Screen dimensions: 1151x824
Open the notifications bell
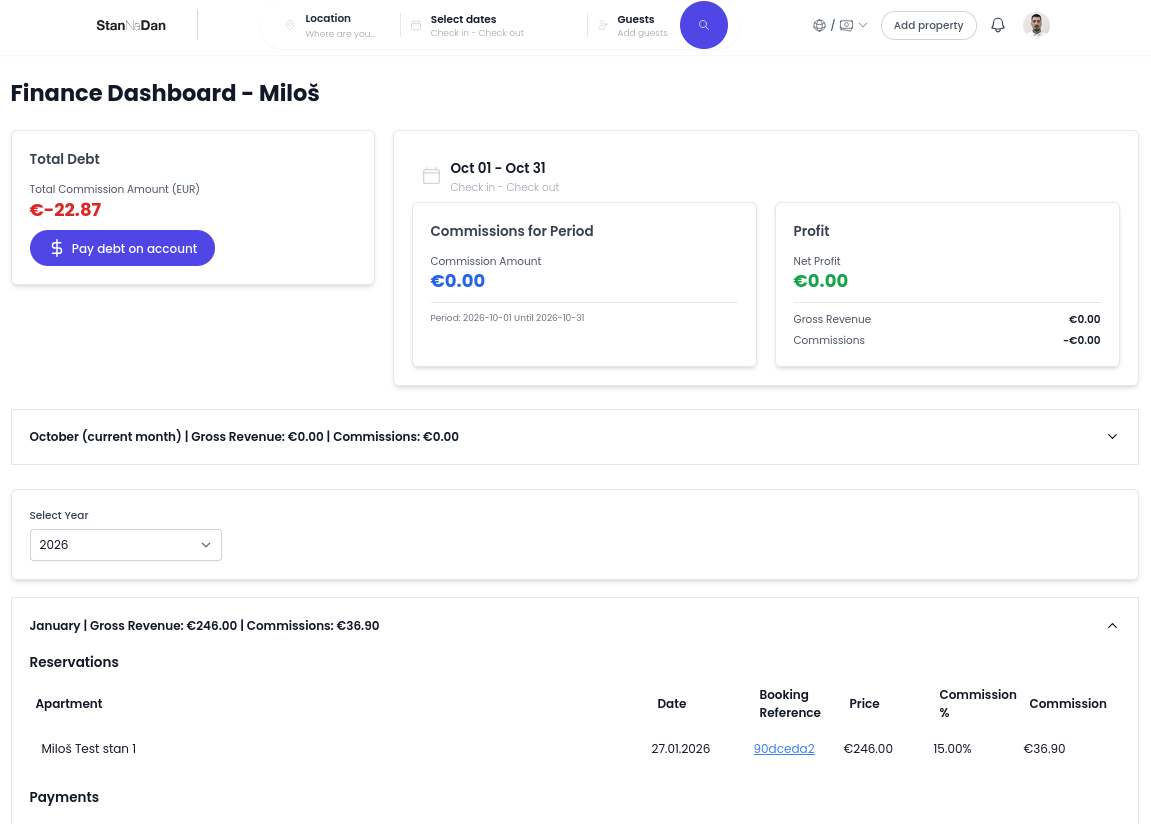click(998, 25)
